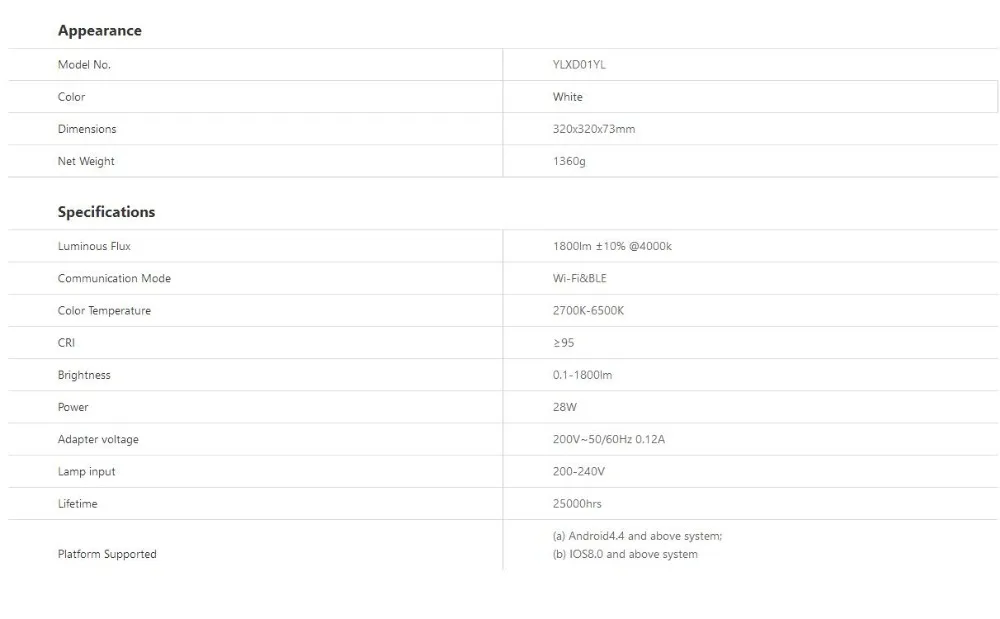Click the White color value cell
The height and width of the screenshot is (619, 1000).
click(751, 97)
